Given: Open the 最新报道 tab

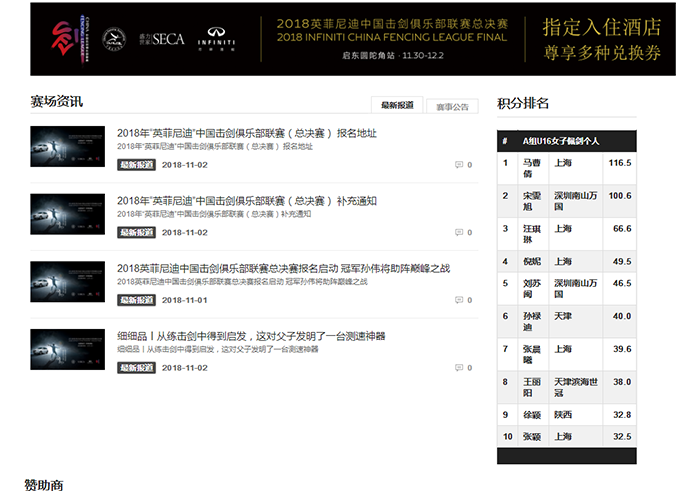Looking at the screenshot, I should (x=397, y=105).
